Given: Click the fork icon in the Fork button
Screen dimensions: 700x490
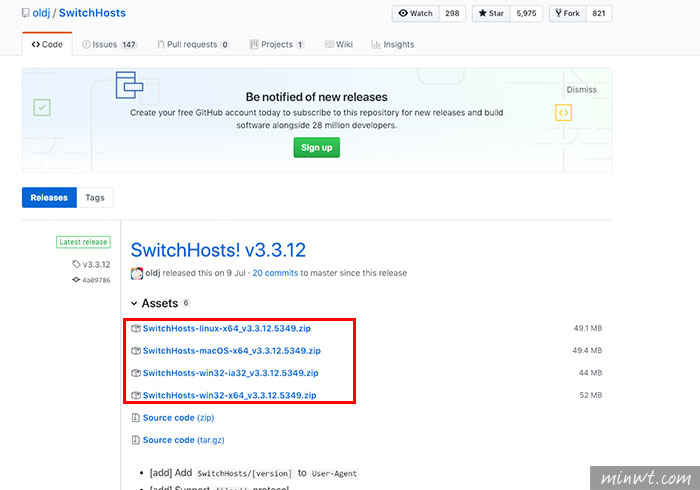Looking at the screenshot, I should pos(558,13).
